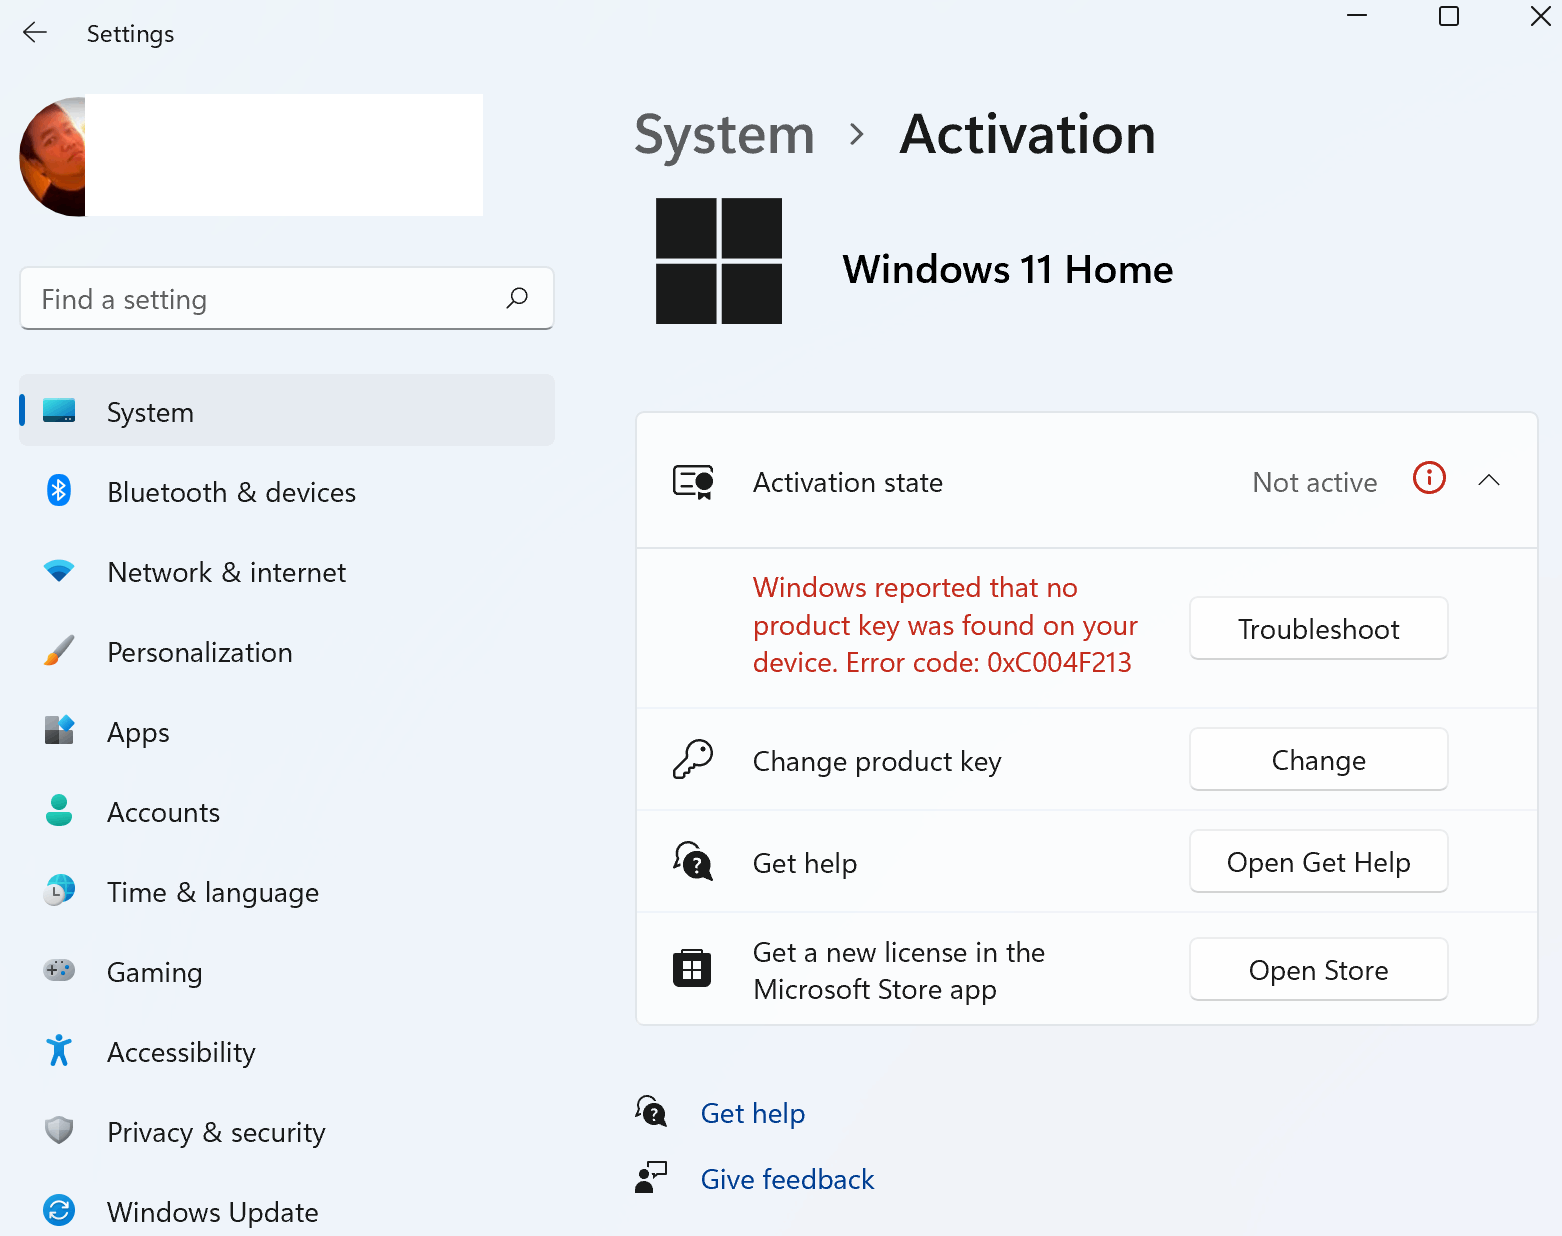Click the Gaming controller icon

point(59,970)
